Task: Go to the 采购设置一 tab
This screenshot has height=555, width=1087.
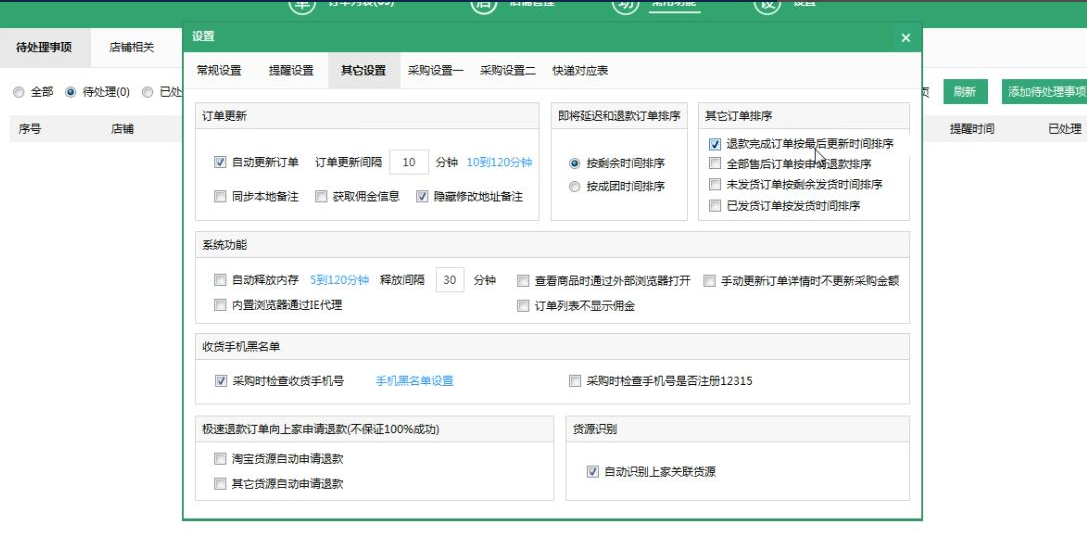Action: [435, 71]
